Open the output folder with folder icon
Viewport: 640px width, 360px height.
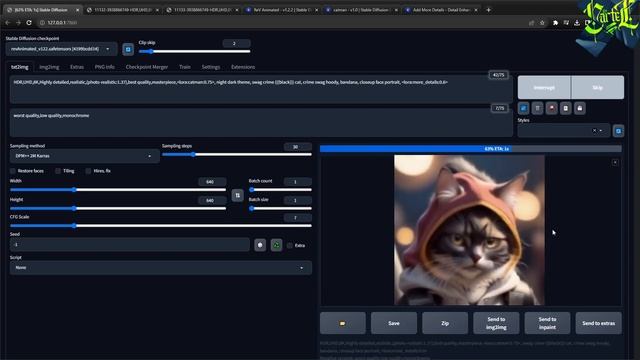[x=342, y=323]
